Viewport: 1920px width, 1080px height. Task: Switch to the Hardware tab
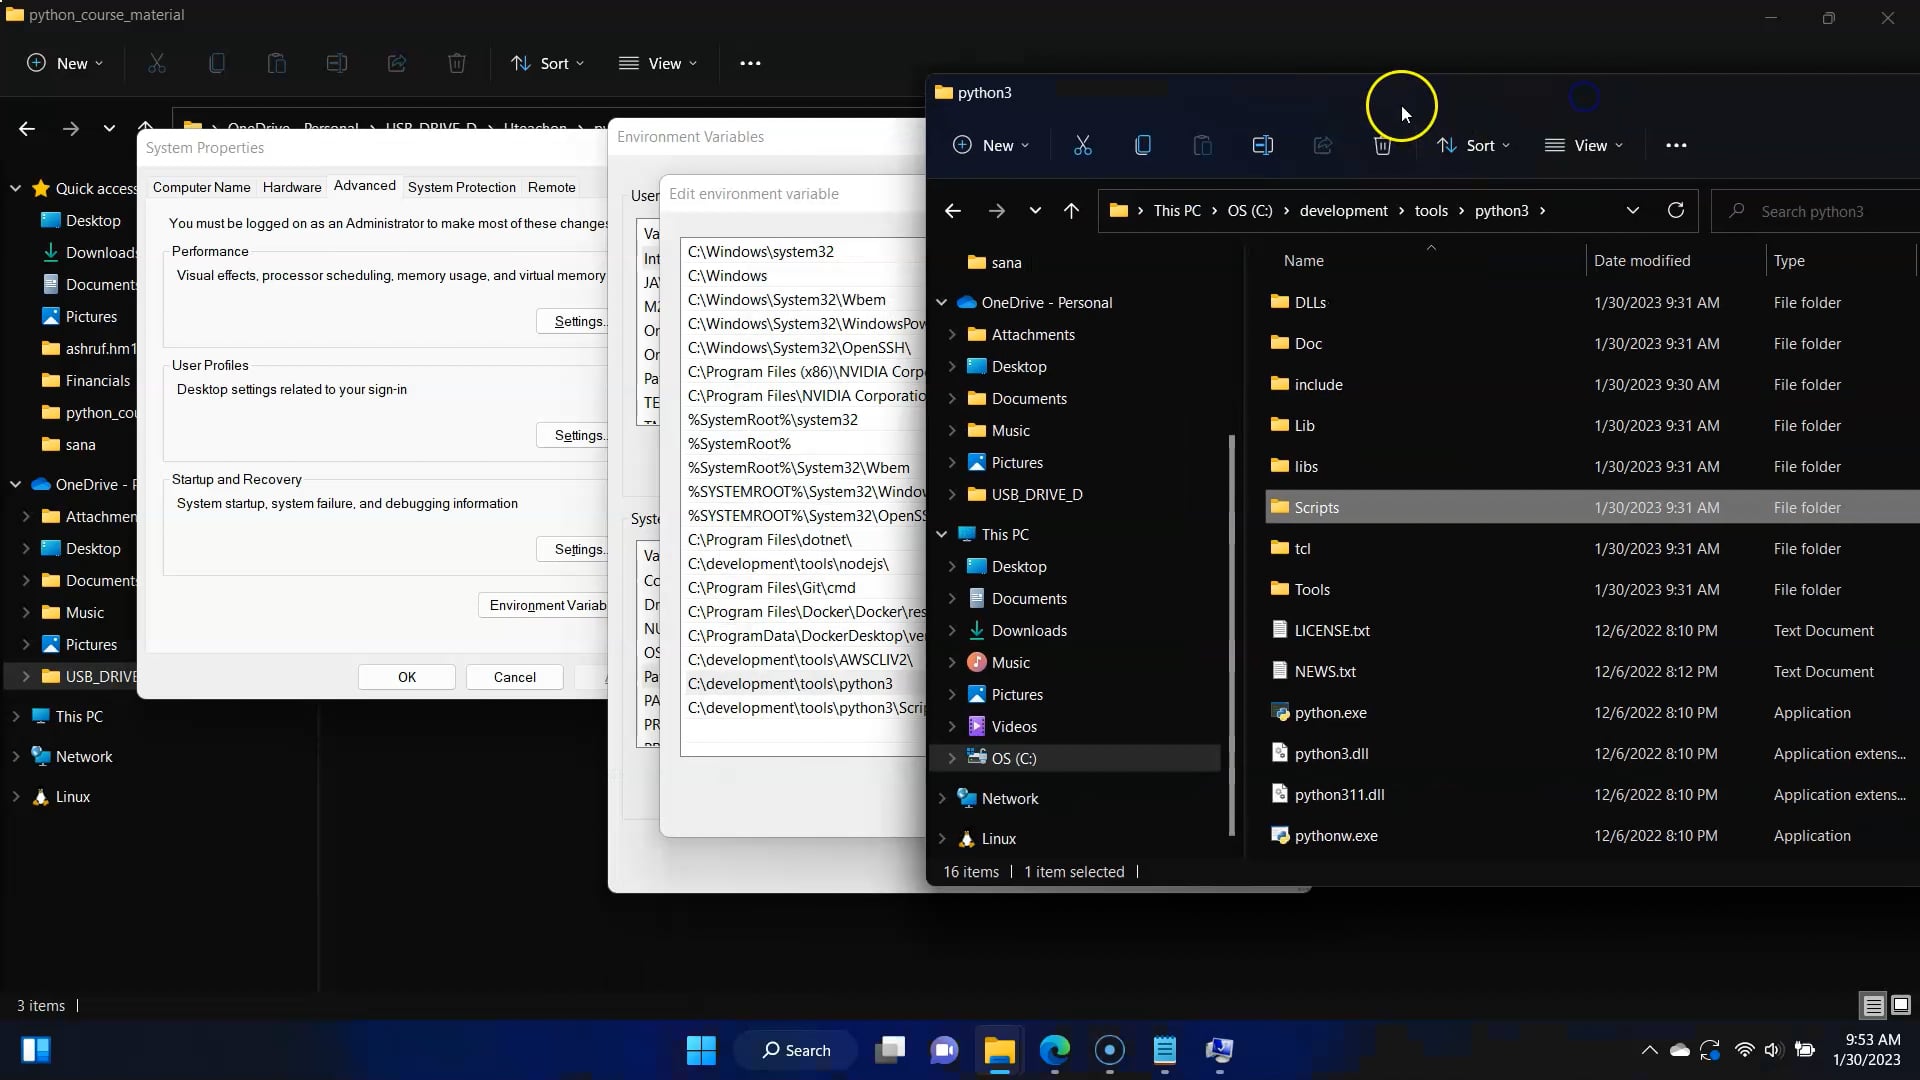click(292, 187)
